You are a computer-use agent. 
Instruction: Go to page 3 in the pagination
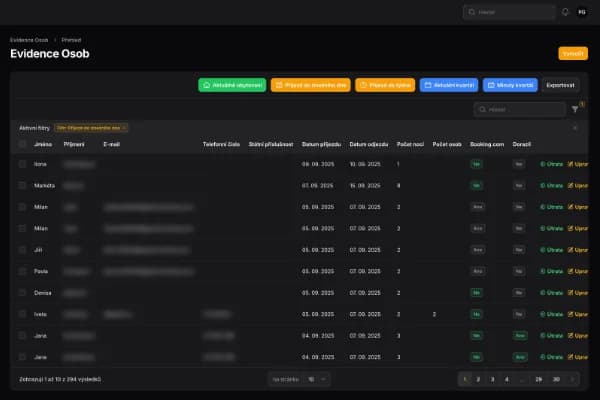pos(492,379)
